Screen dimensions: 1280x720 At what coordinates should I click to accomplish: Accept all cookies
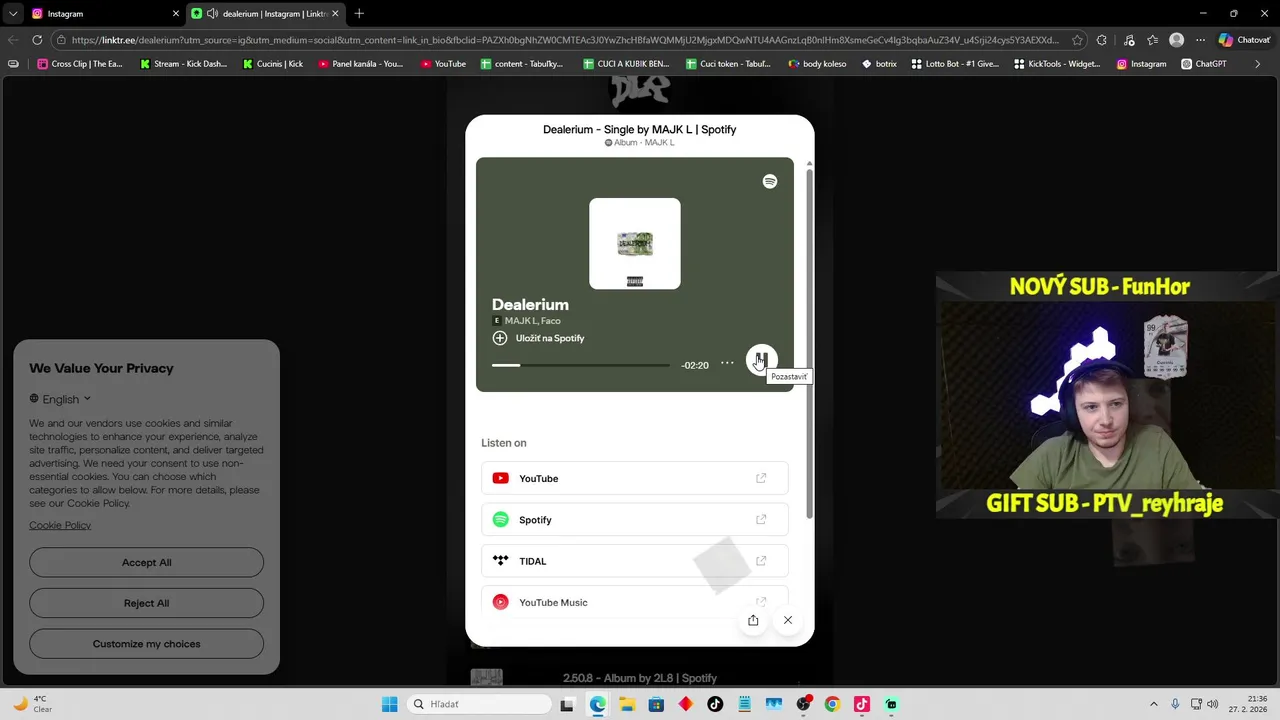pyautogui.click(x=146, y=562)
